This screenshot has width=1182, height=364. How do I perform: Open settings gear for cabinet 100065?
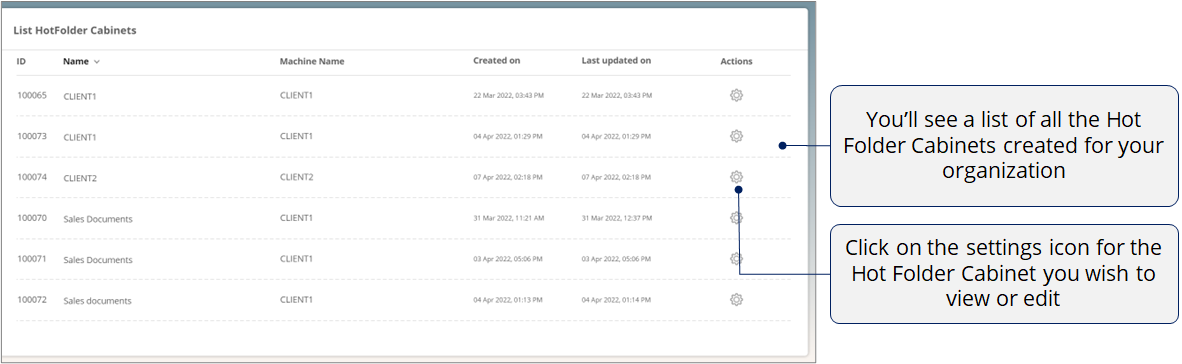736,95
